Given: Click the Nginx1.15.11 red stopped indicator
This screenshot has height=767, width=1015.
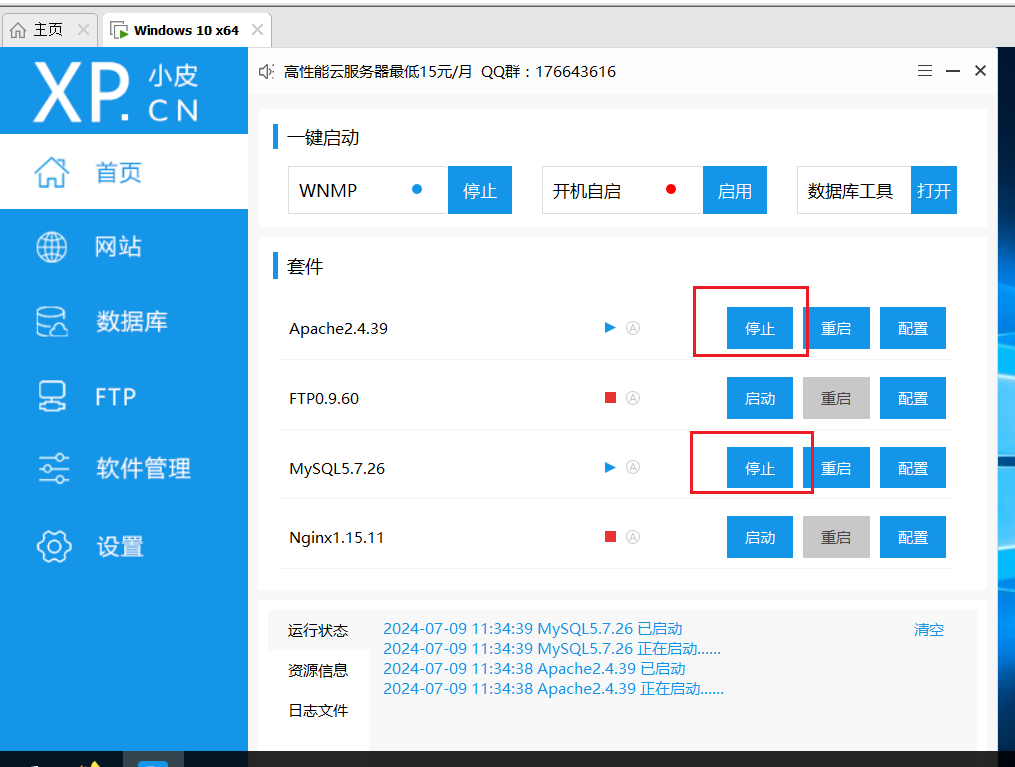Looking at the screenshot, I should 610,537.
